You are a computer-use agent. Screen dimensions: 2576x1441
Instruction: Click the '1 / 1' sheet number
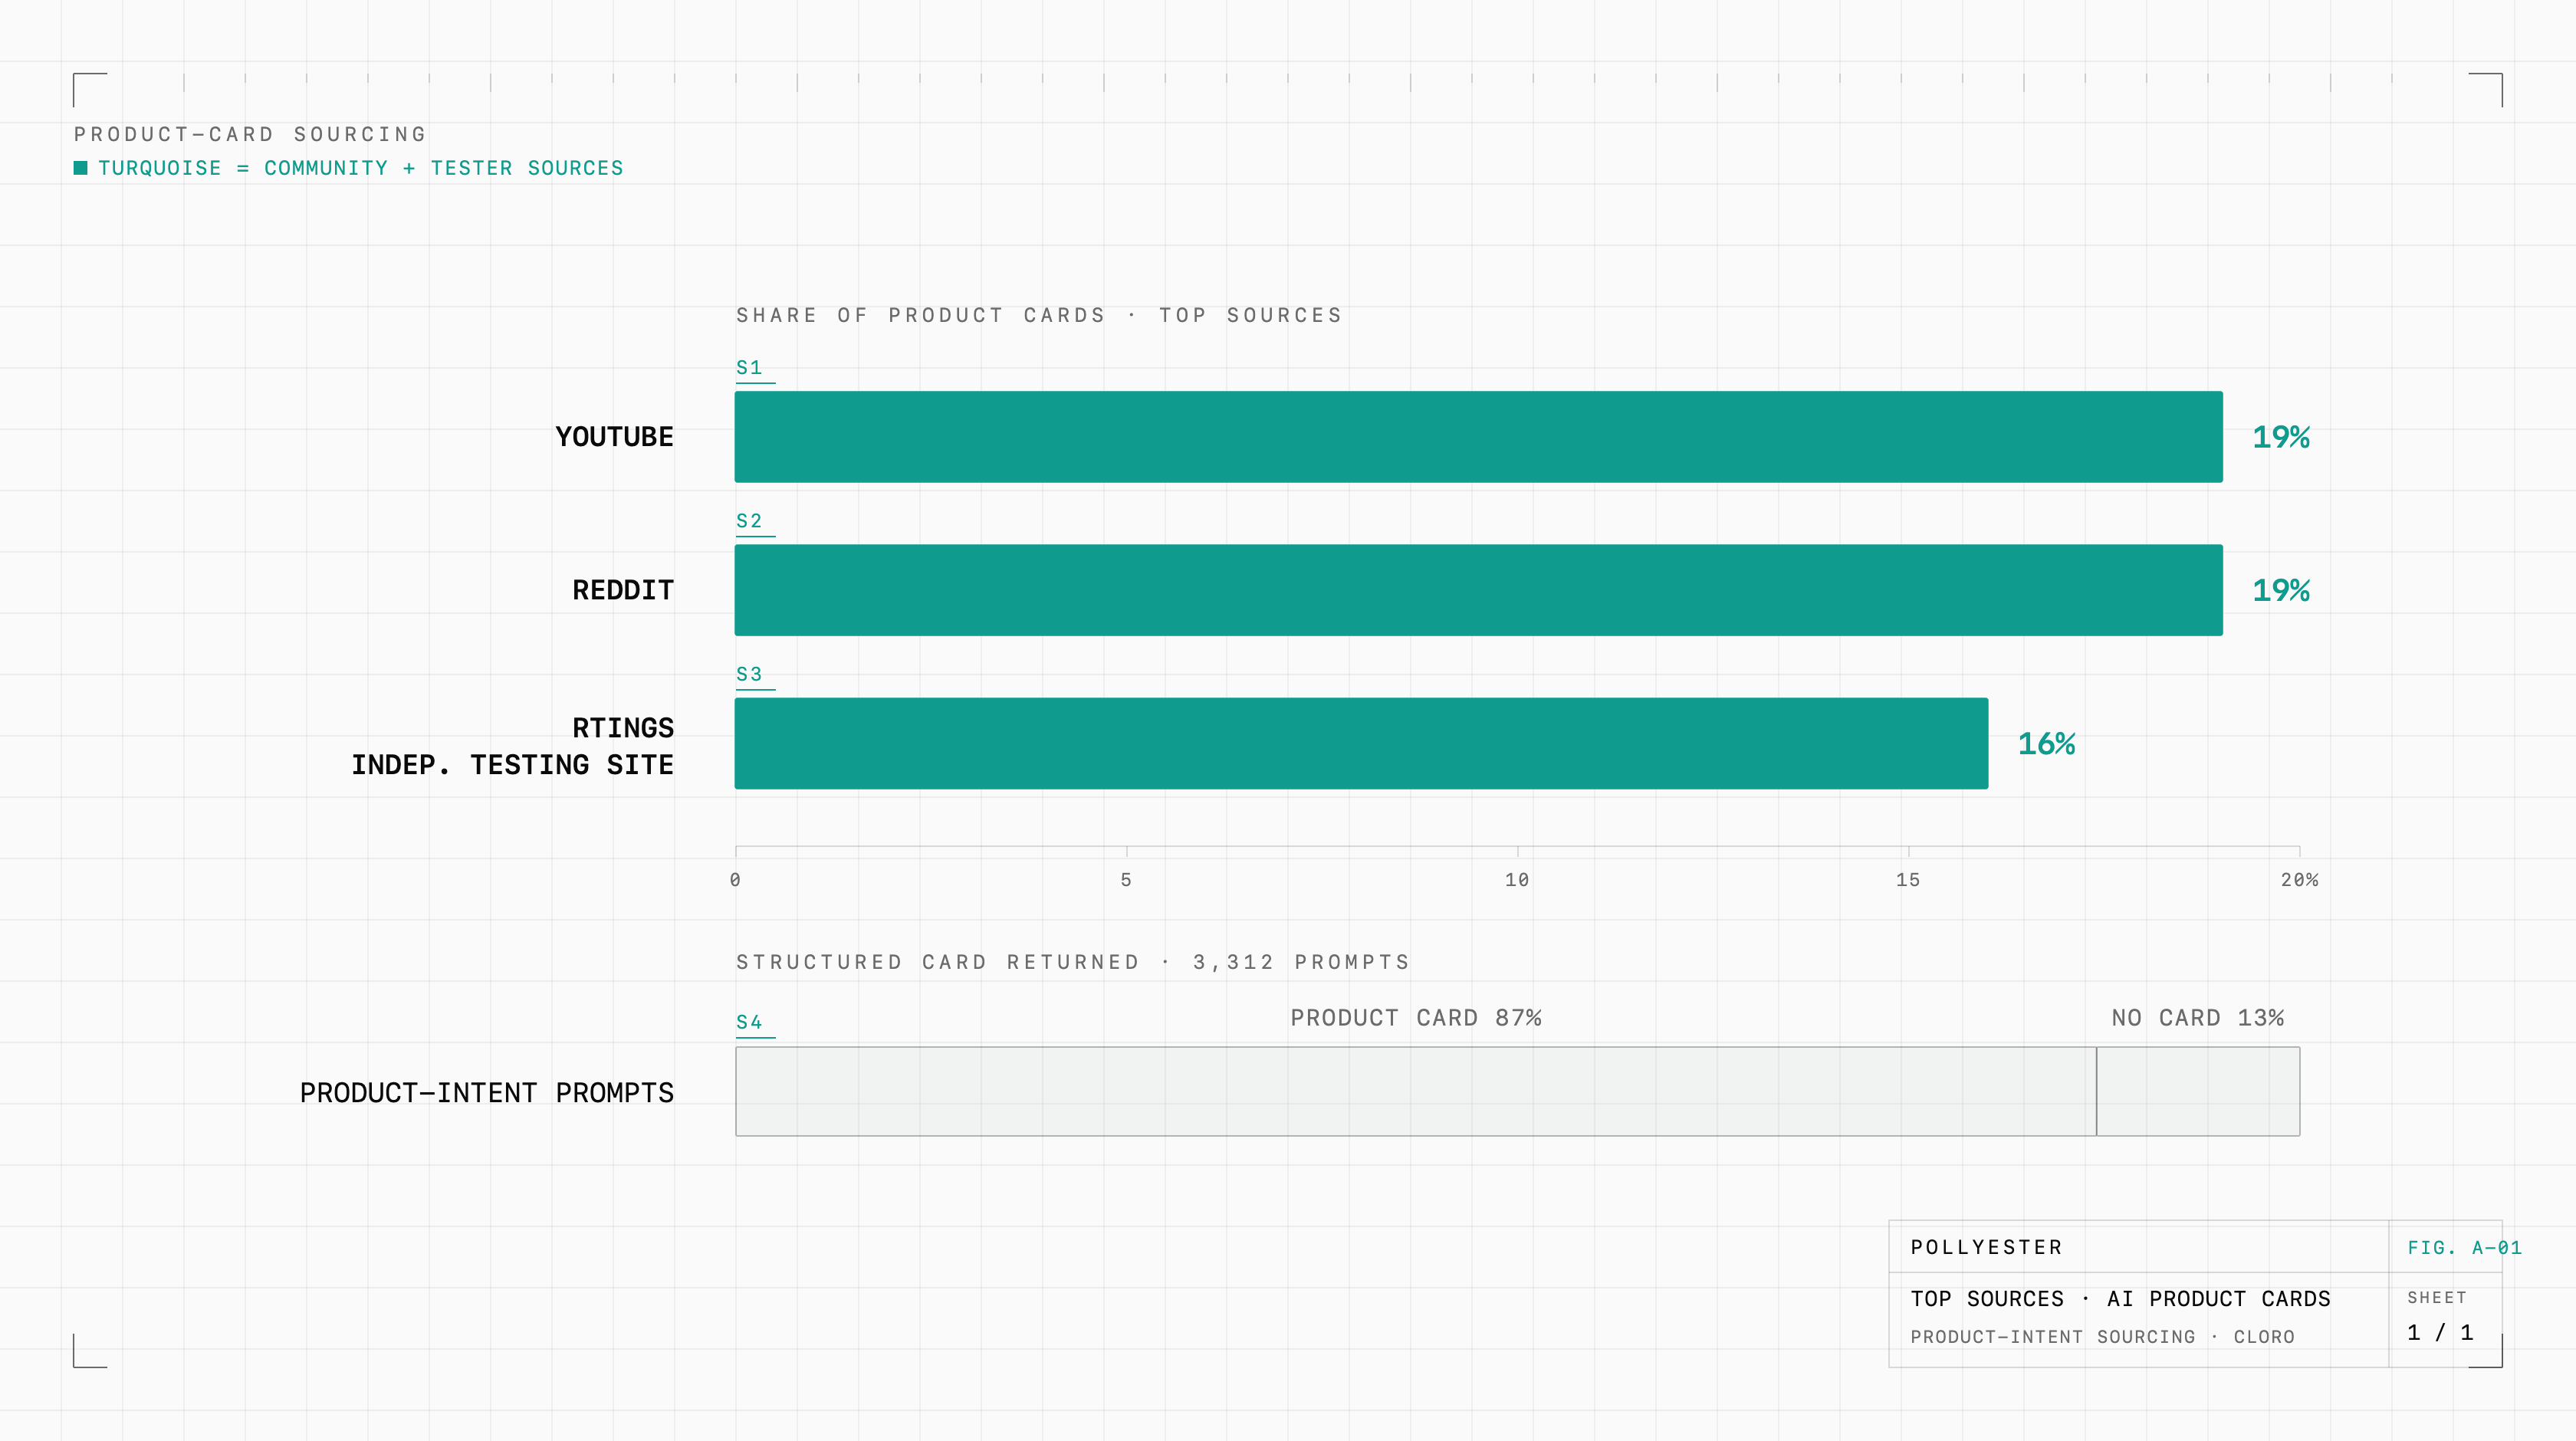2440,1332
